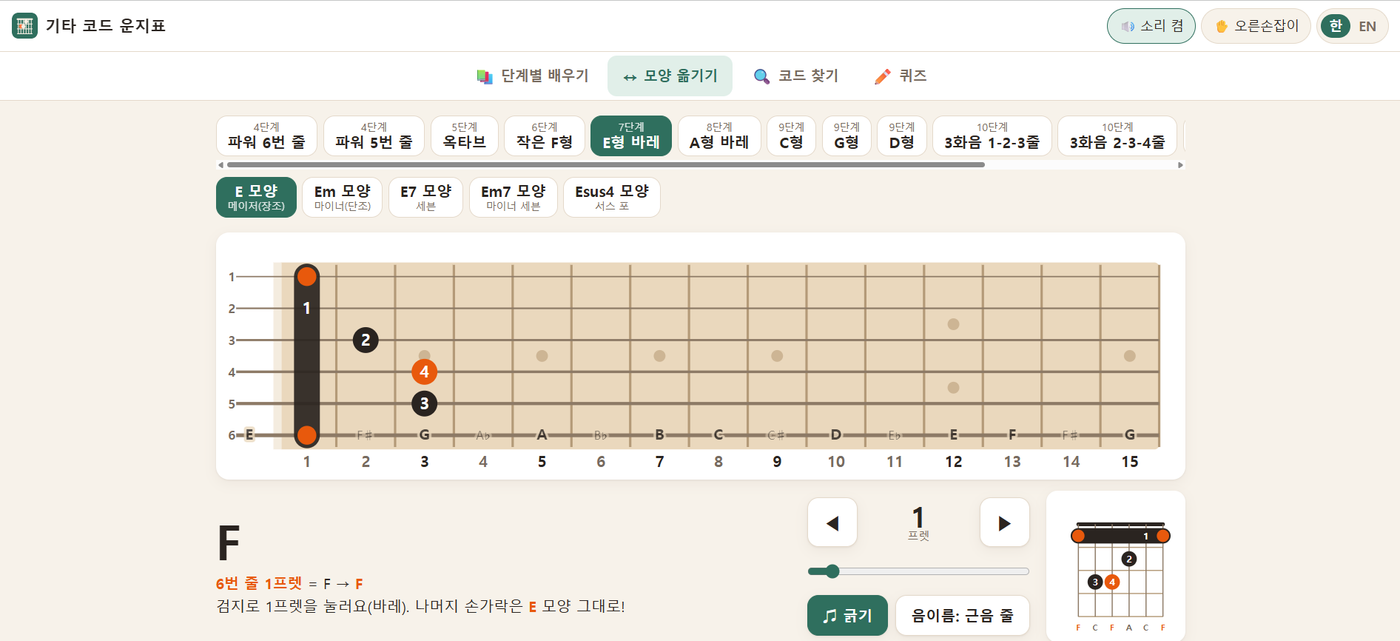
Task: Choose the Em 모양 minor shape
Action: click(x=342, y=197)
